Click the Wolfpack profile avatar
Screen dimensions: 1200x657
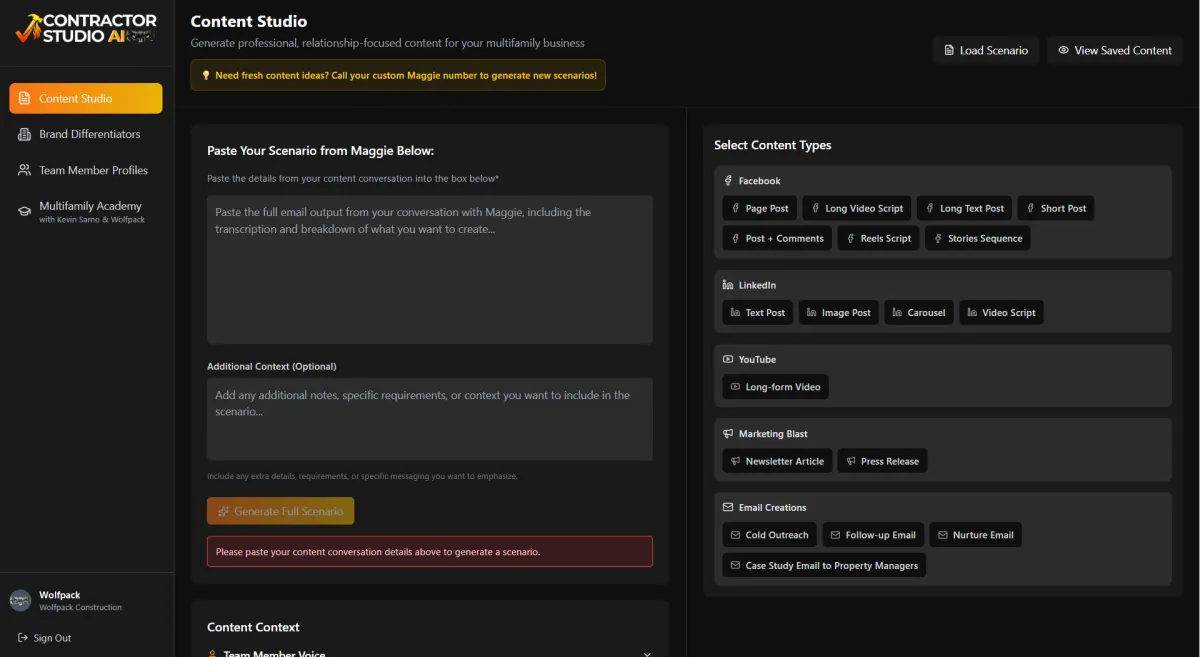20,600
